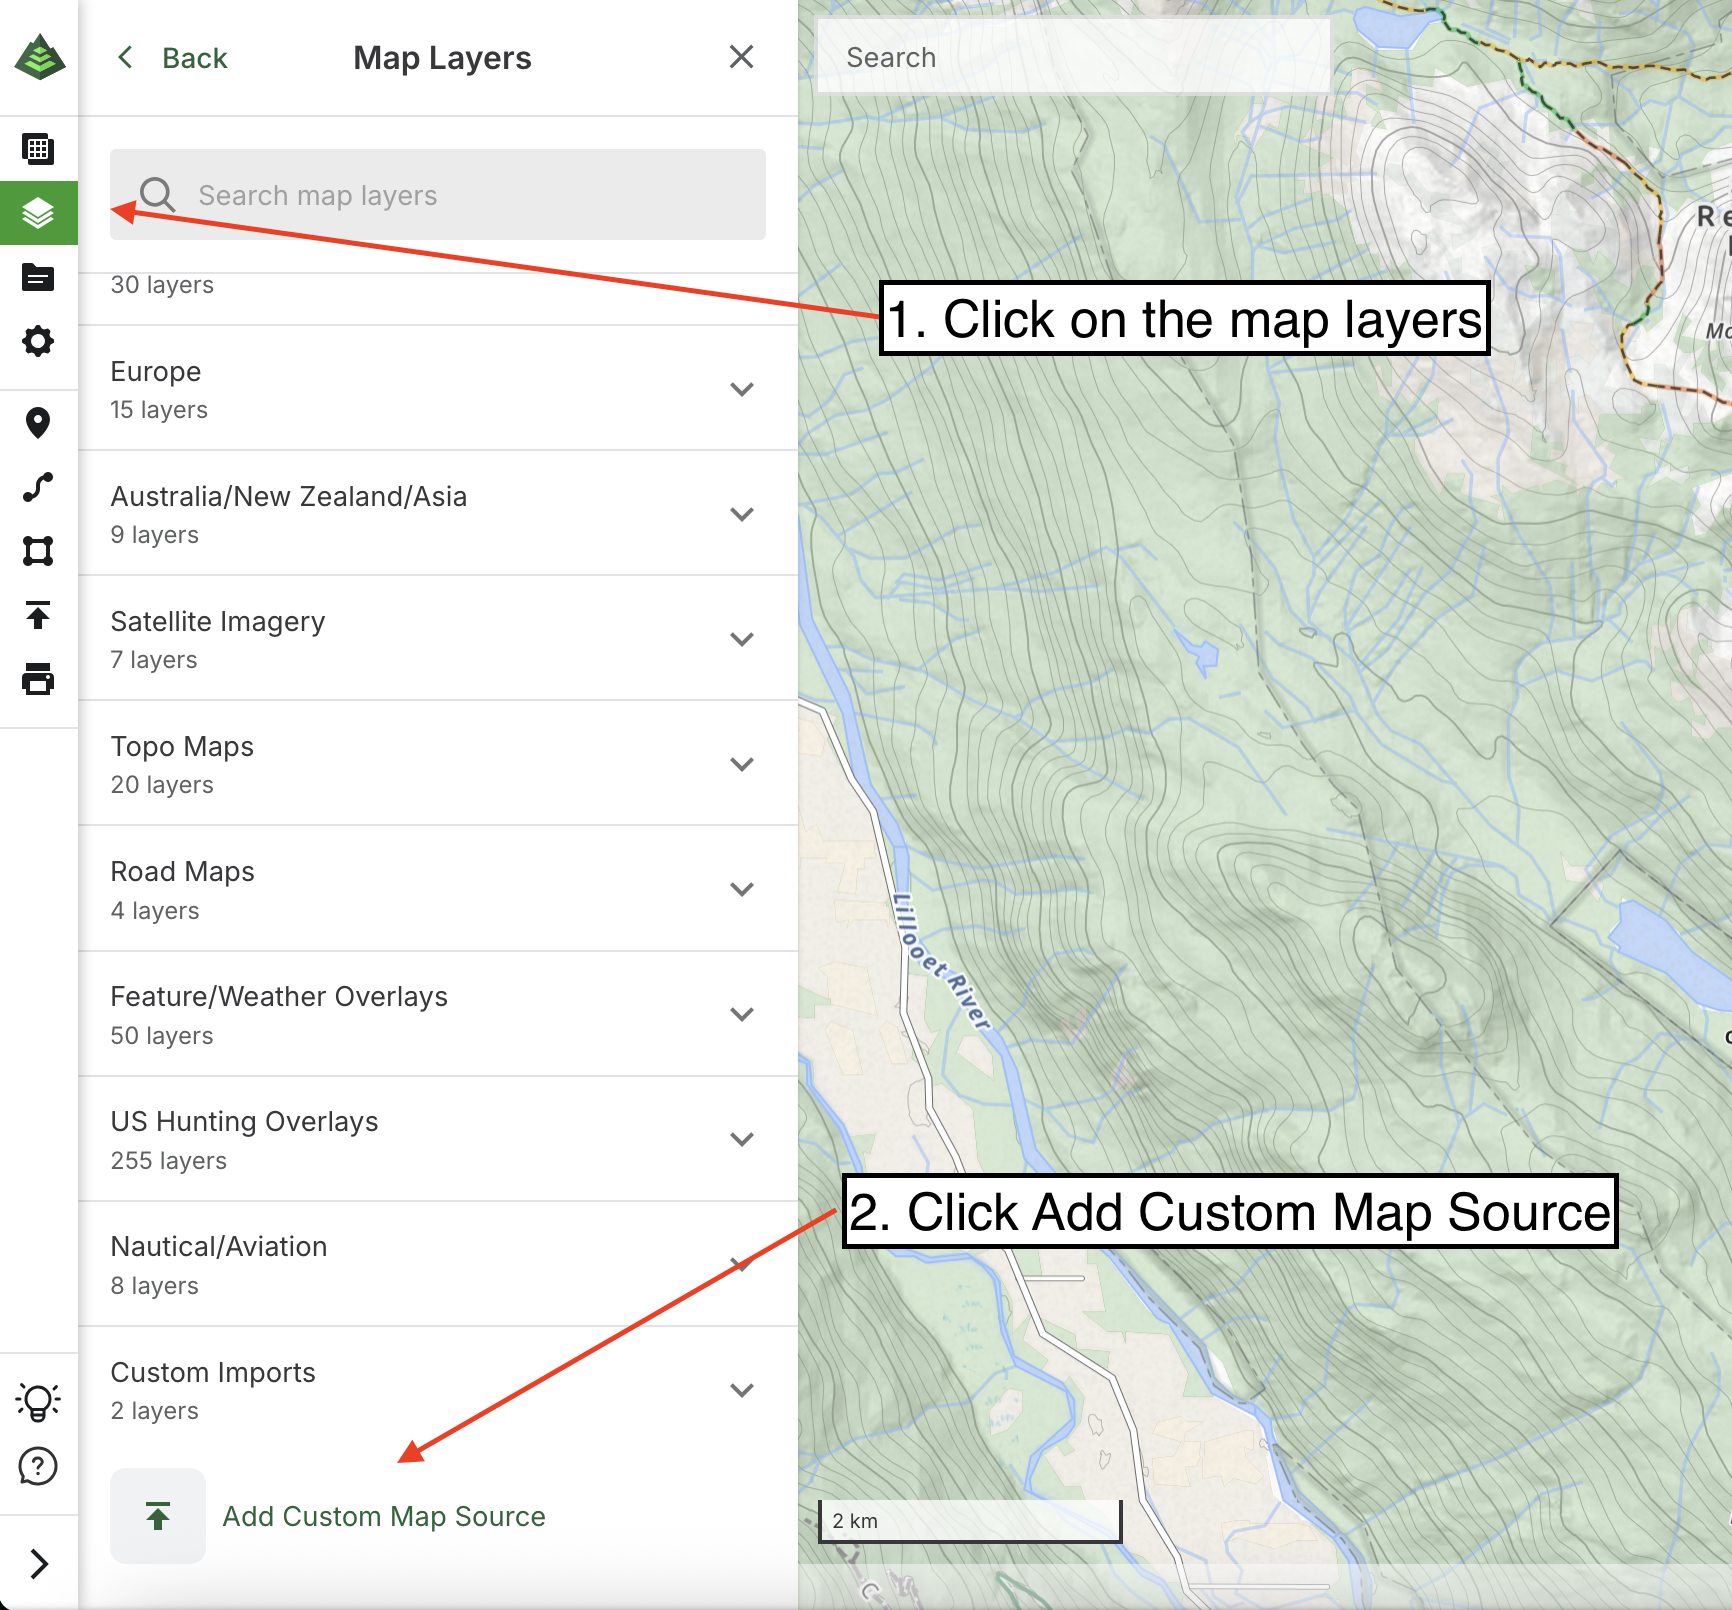The height and width of the screenshot is (1610, 1732).
Task: Open the help question mark icon
Action: click(38, 1467)
